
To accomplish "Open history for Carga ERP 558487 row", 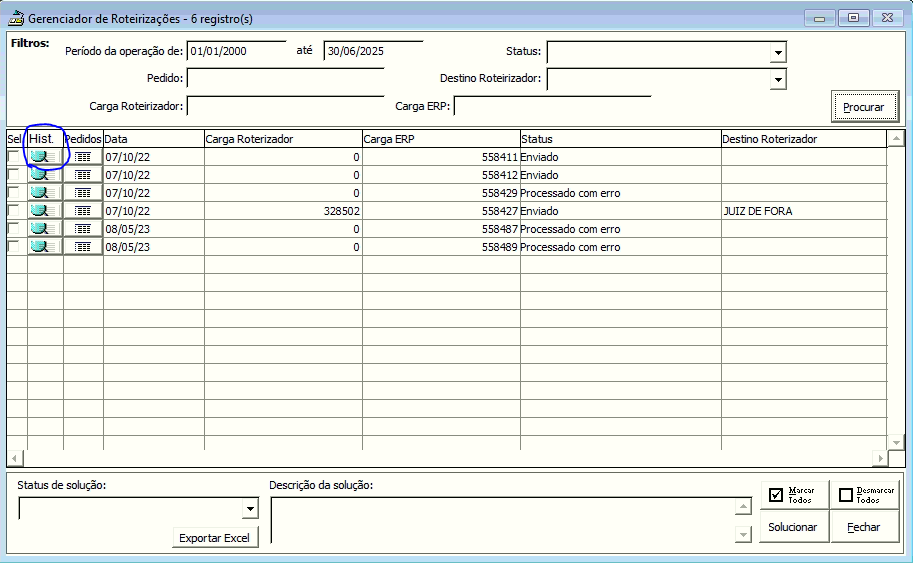I will click(45, 229).
